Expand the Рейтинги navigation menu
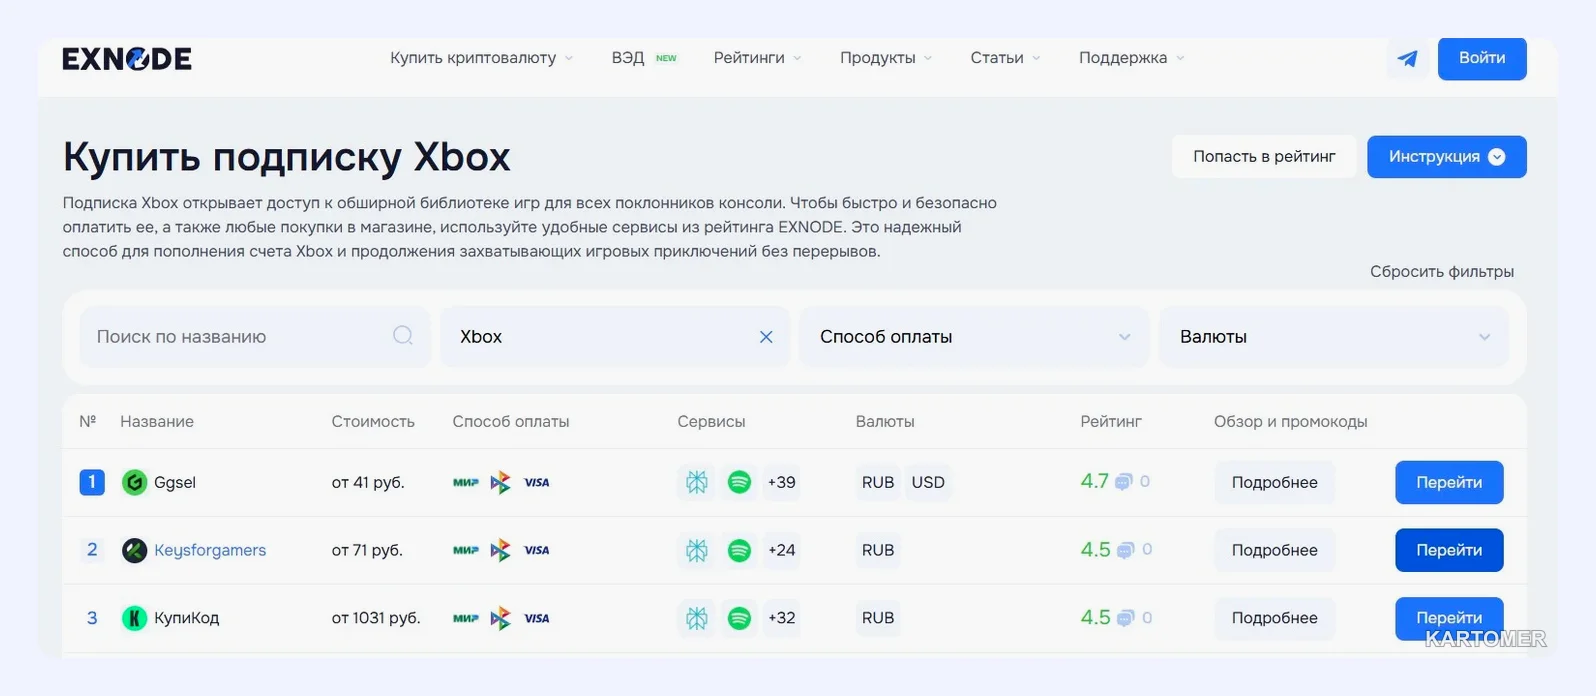This screenshot has height=696, width=1596. (757, 58)
